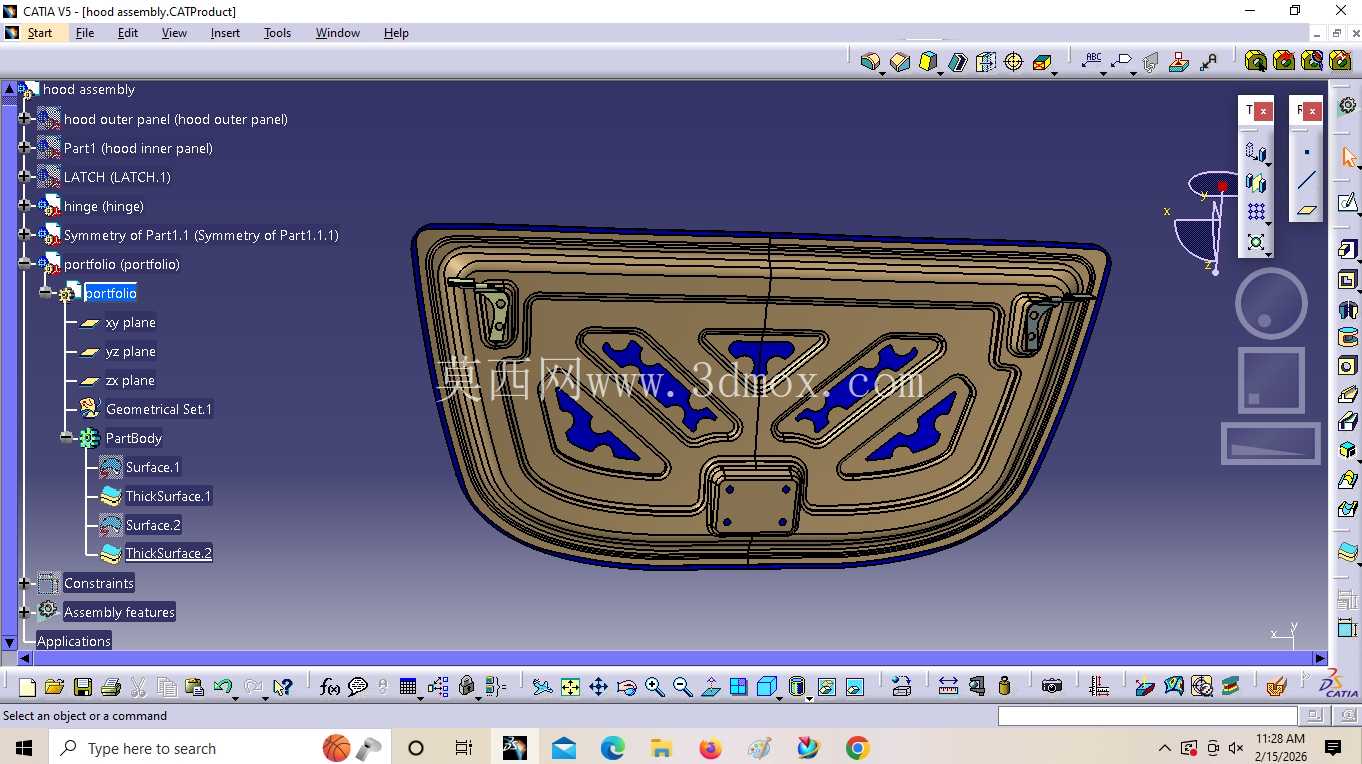Open the Tools menu
1362x764 pixels.
pyautogui.click(x=277, y=33)
